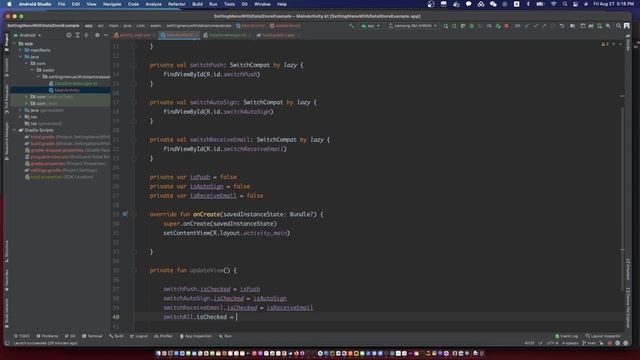640x360 pixels.
Task: Click override gutter icon at line 29
Action: pos(125,214)
